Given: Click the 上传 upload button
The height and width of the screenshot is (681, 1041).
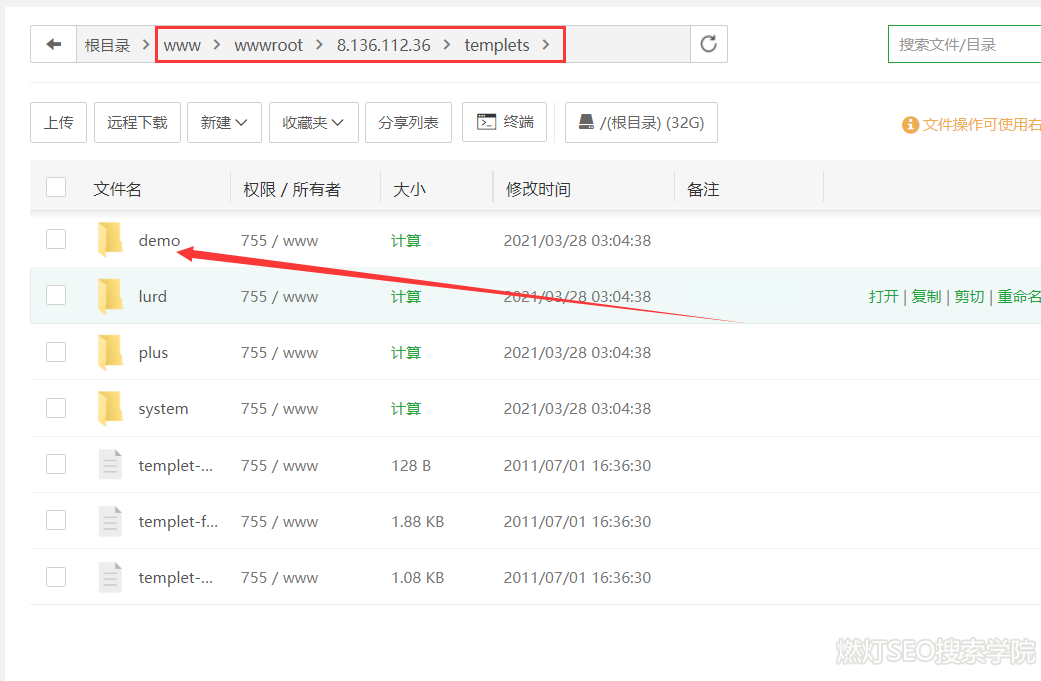Looking at the screenshot, I should [58, 122].
